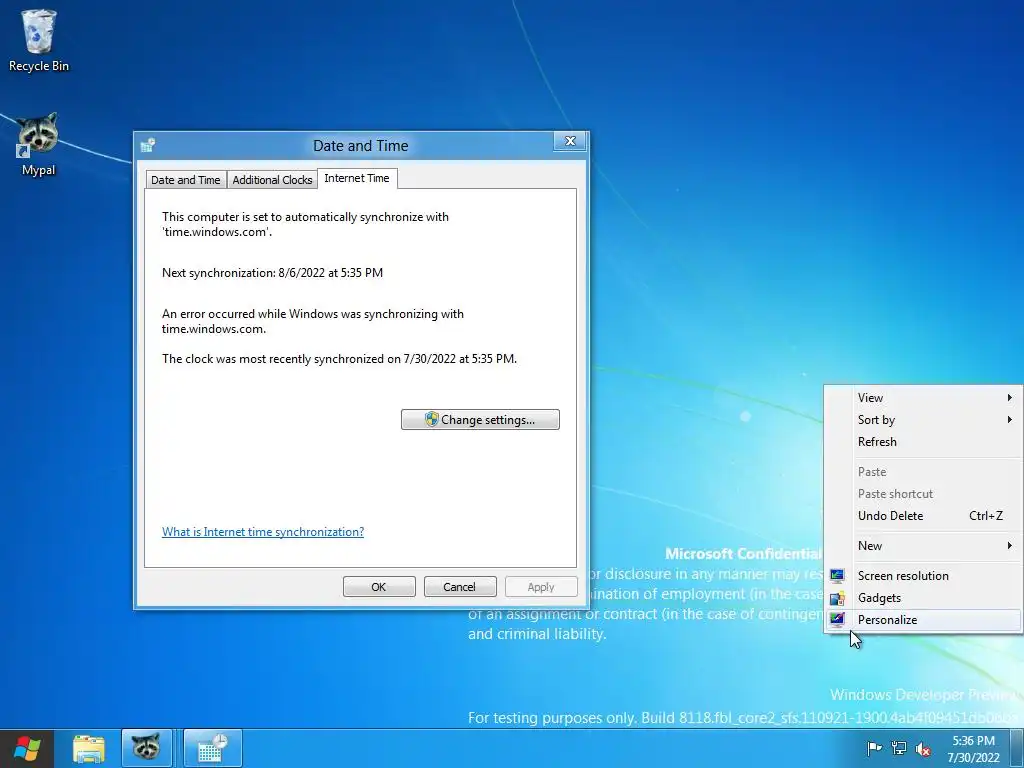Click the Change settings button
This screenshot has width=1024, height=768.
(x=480, y=419)
